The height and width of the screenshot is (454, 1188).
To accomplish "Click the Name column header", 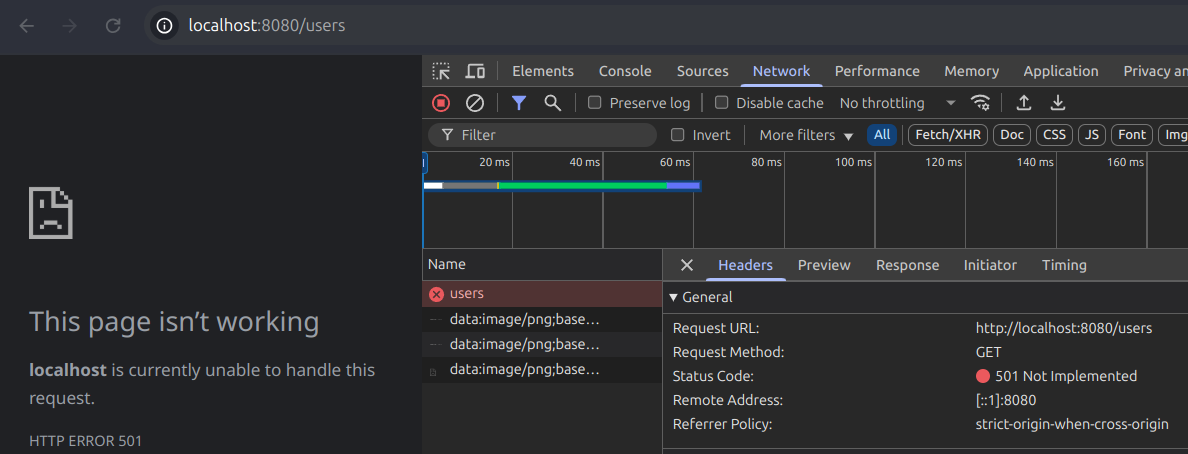I will tap(542, 265).
